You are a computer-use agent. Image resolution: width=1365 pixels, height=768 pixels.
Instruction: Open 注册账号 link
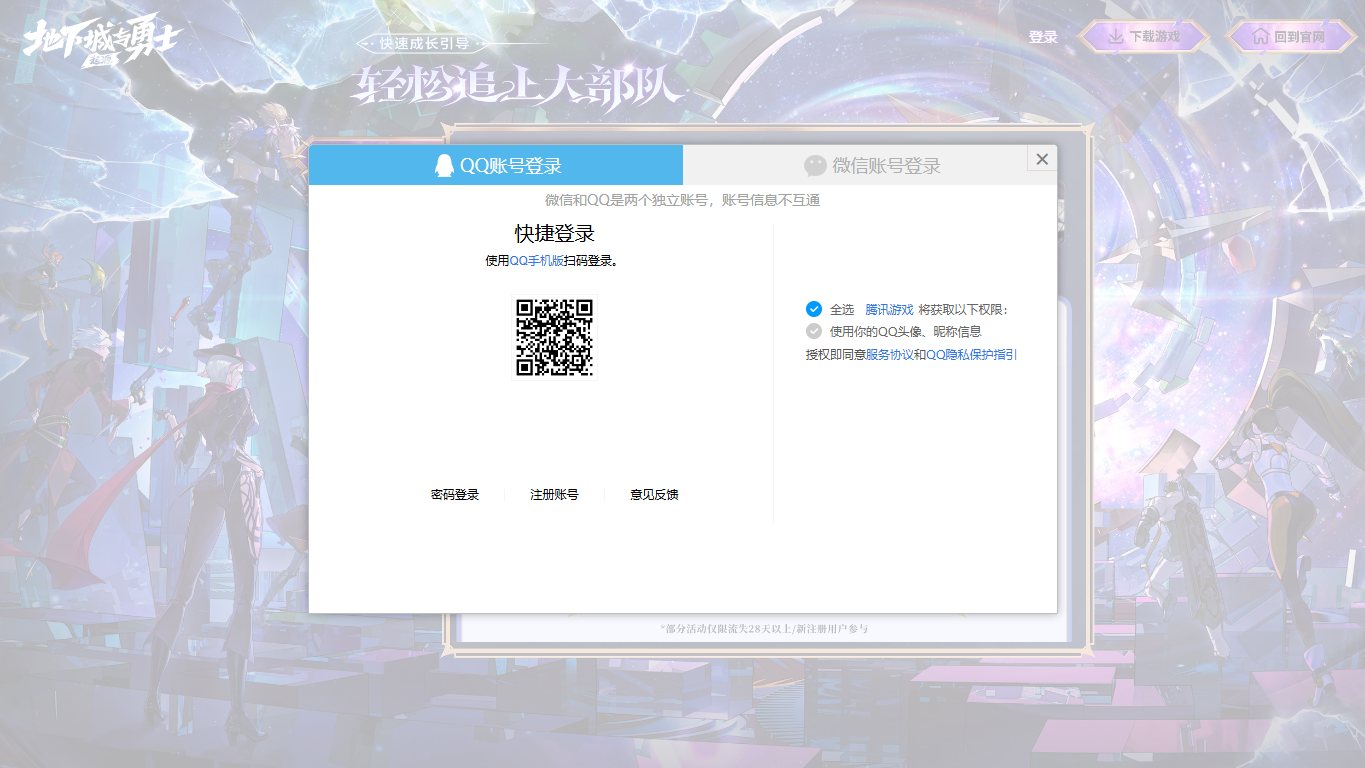coord(554,495)
